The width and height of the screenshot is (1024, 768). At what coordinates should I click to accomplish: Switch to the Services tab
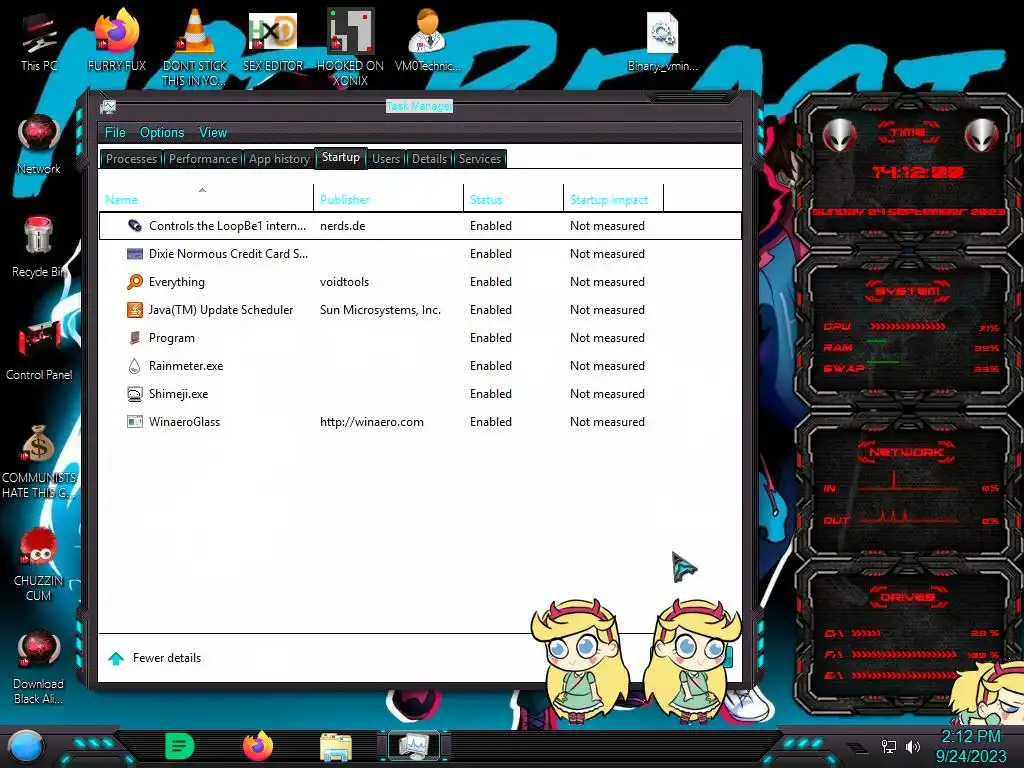coord(479,159)
